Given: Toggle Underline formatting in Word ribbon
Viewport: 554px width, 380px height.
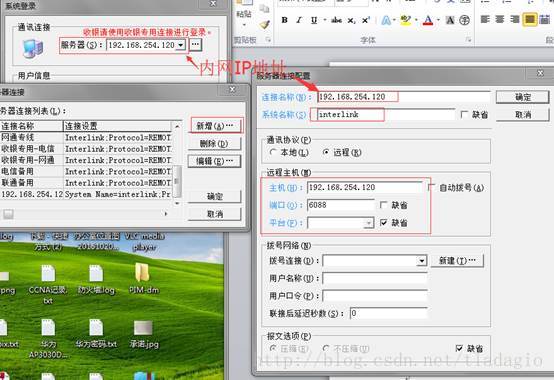Looking at the screenshot, I should (x=314, y=20).
